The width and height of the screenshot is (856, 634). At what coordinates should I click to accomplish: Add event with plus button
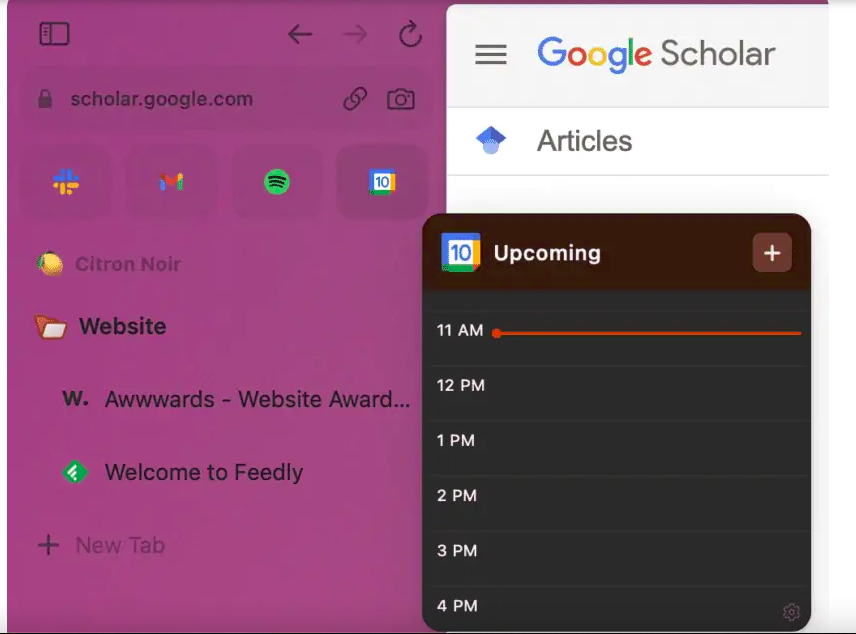click(x=771, y=253)
